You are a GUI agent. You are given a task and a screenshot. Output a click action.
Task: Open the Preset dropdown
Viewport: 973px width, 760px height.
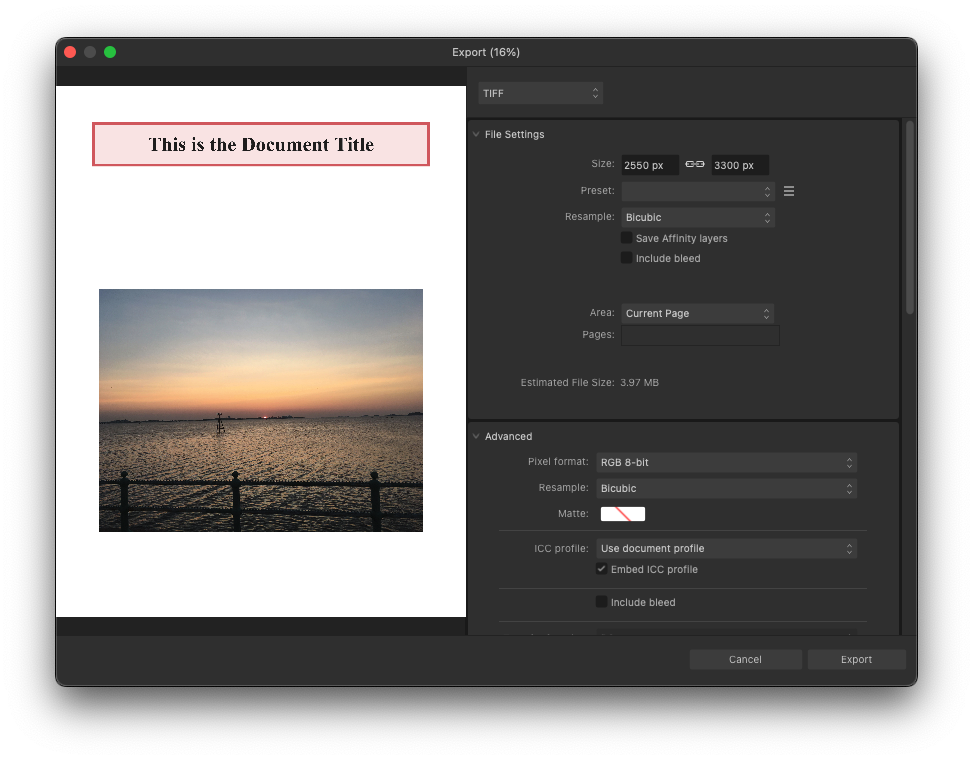[x=697, y=191]
